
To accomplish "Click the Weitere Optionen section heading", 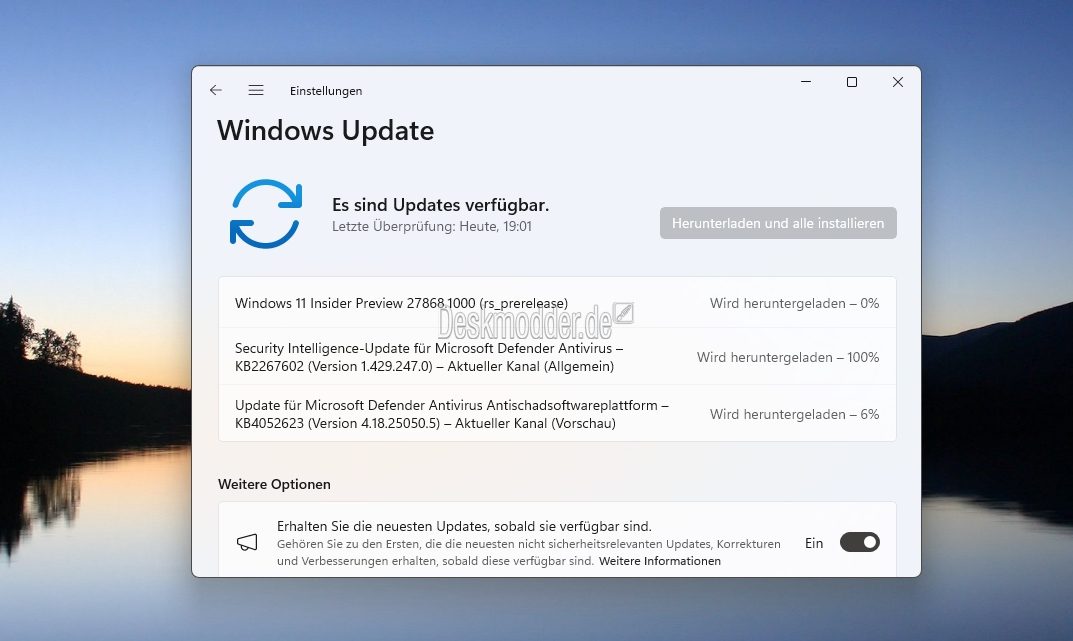I will point(274,484).
